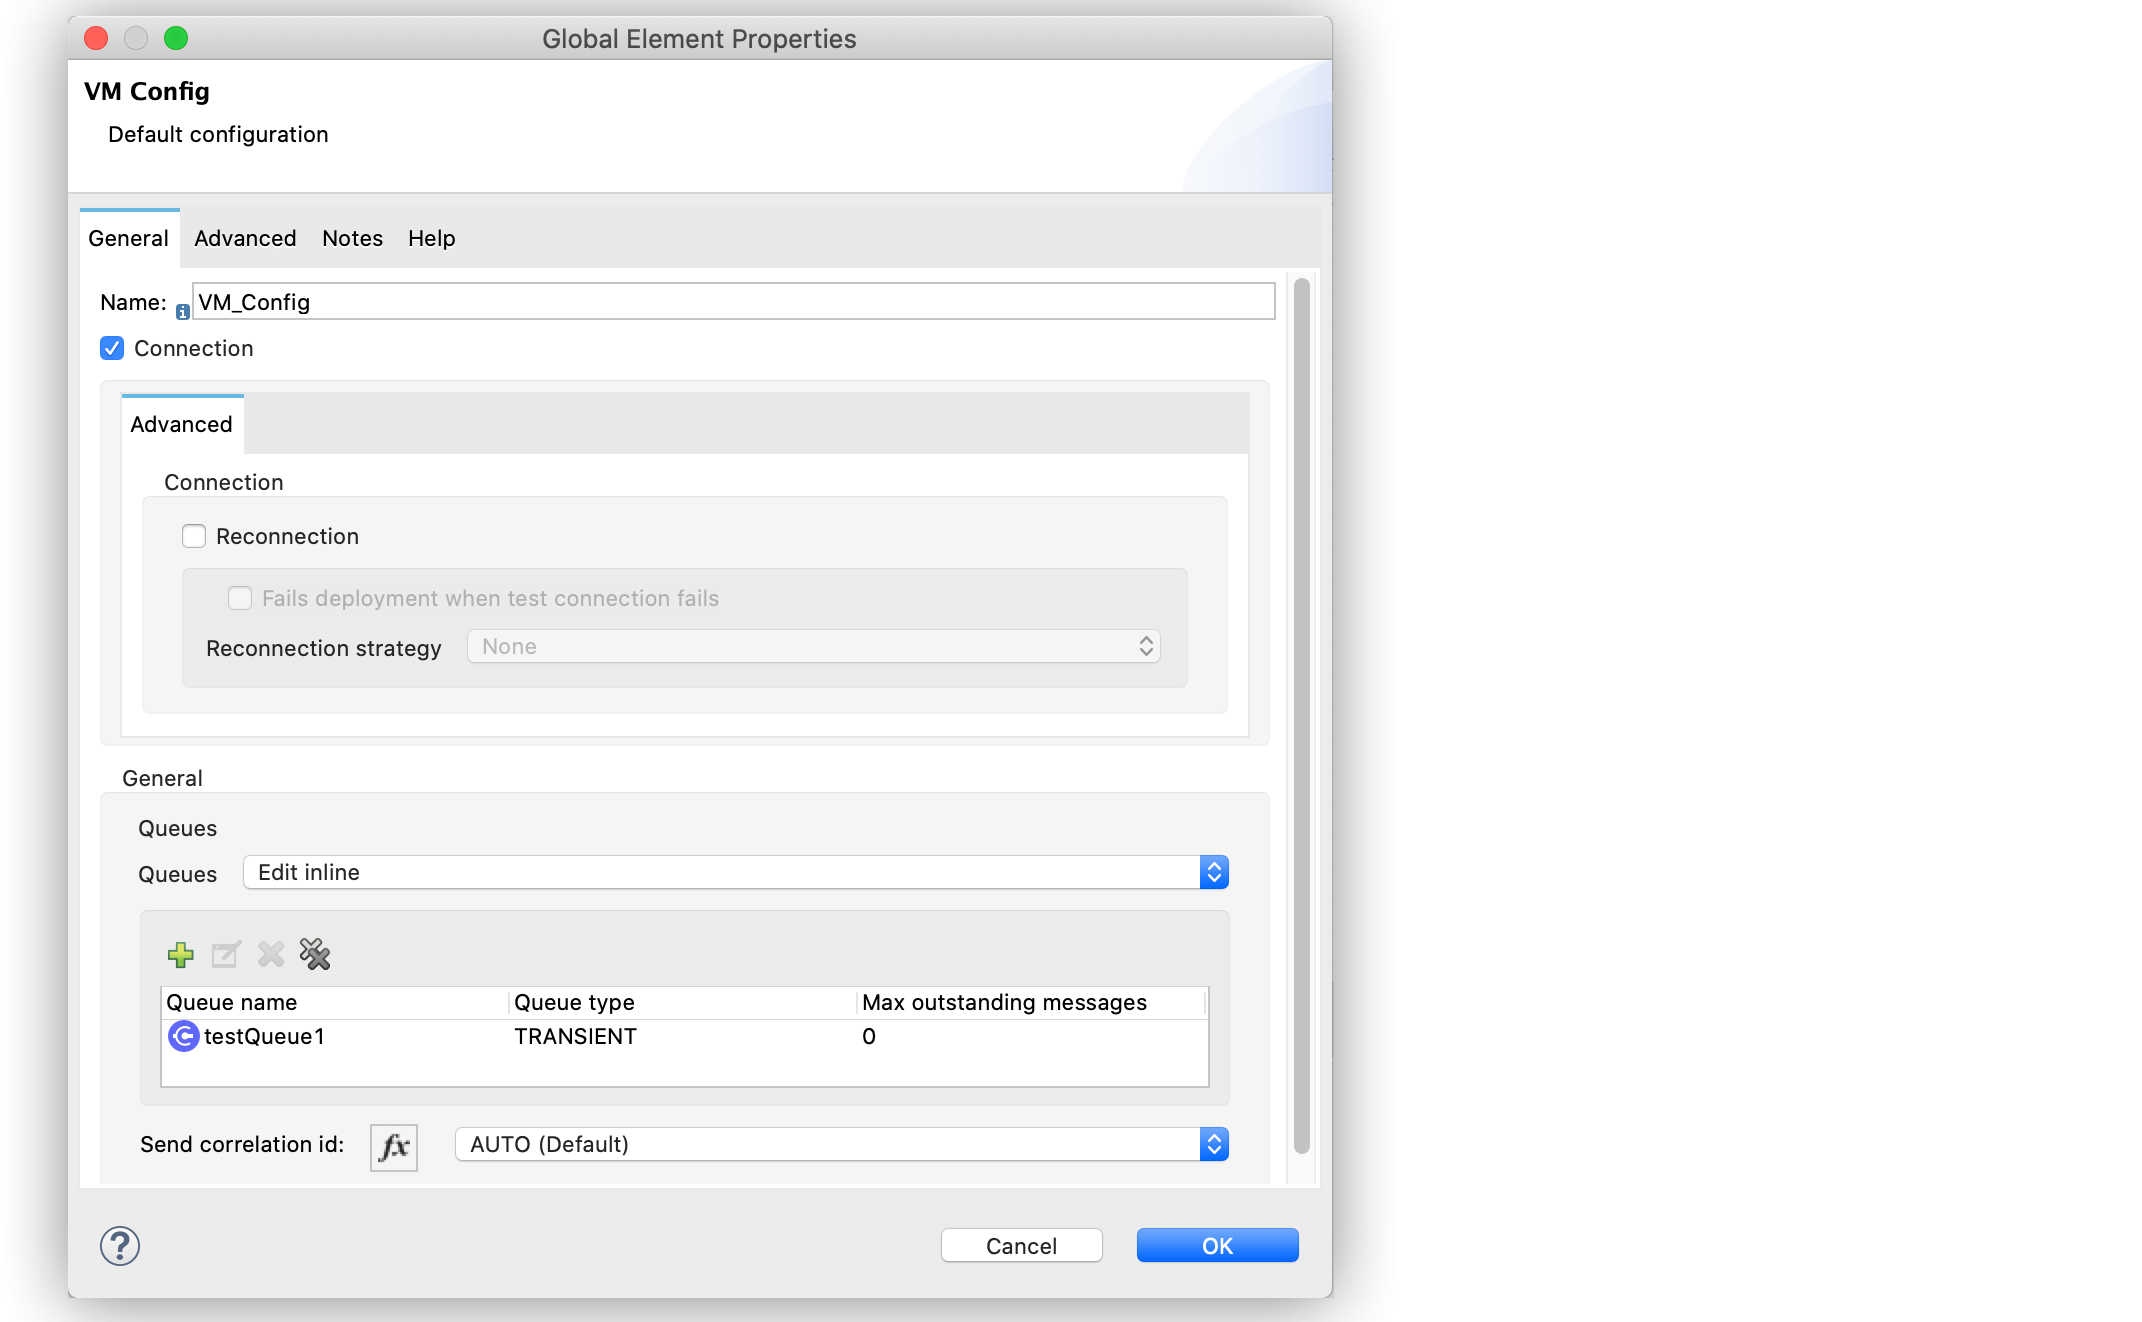The image size is (2142, 1322).
Task: Confirm changes with the OK button
Action: [x=1216, y=1245]
